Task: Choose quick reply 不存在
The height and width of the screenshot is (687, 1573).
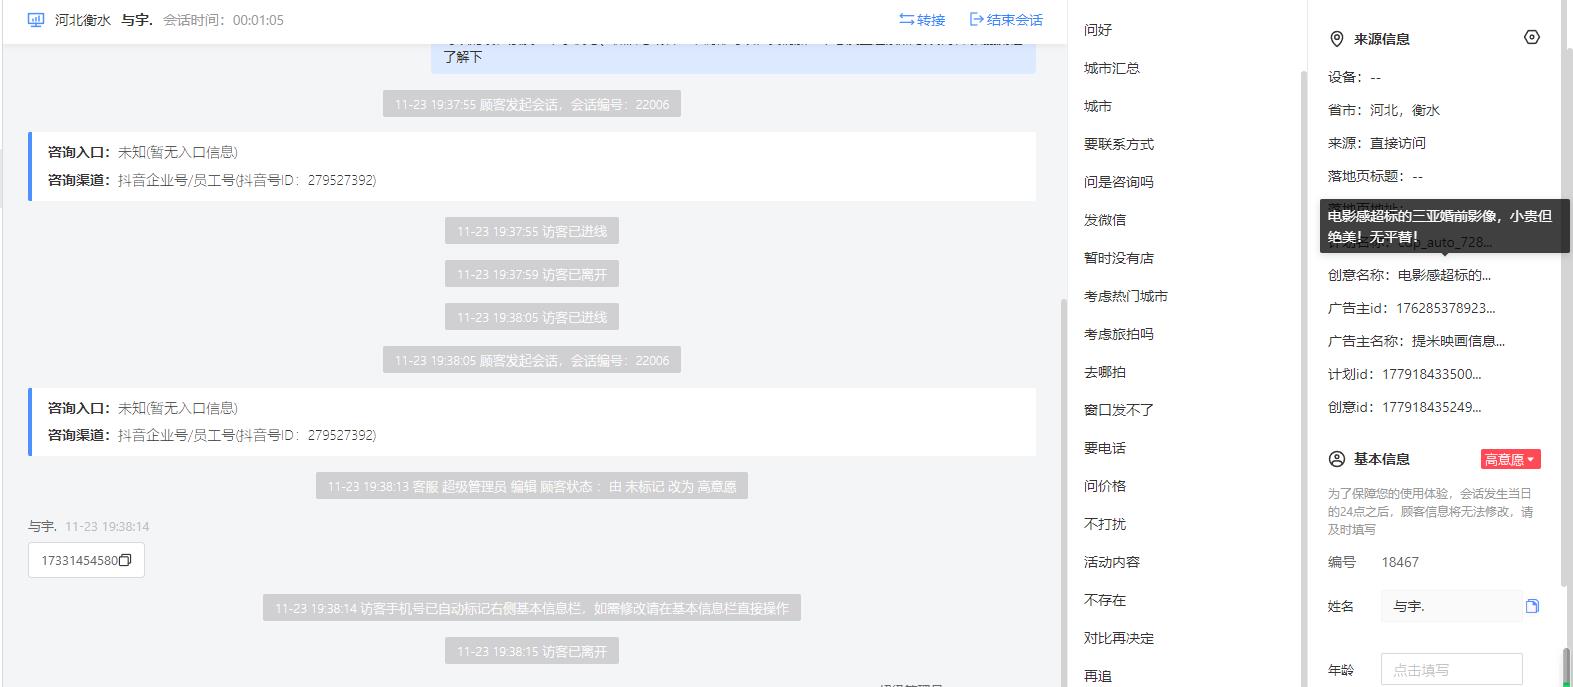Action: (1105, 600)
